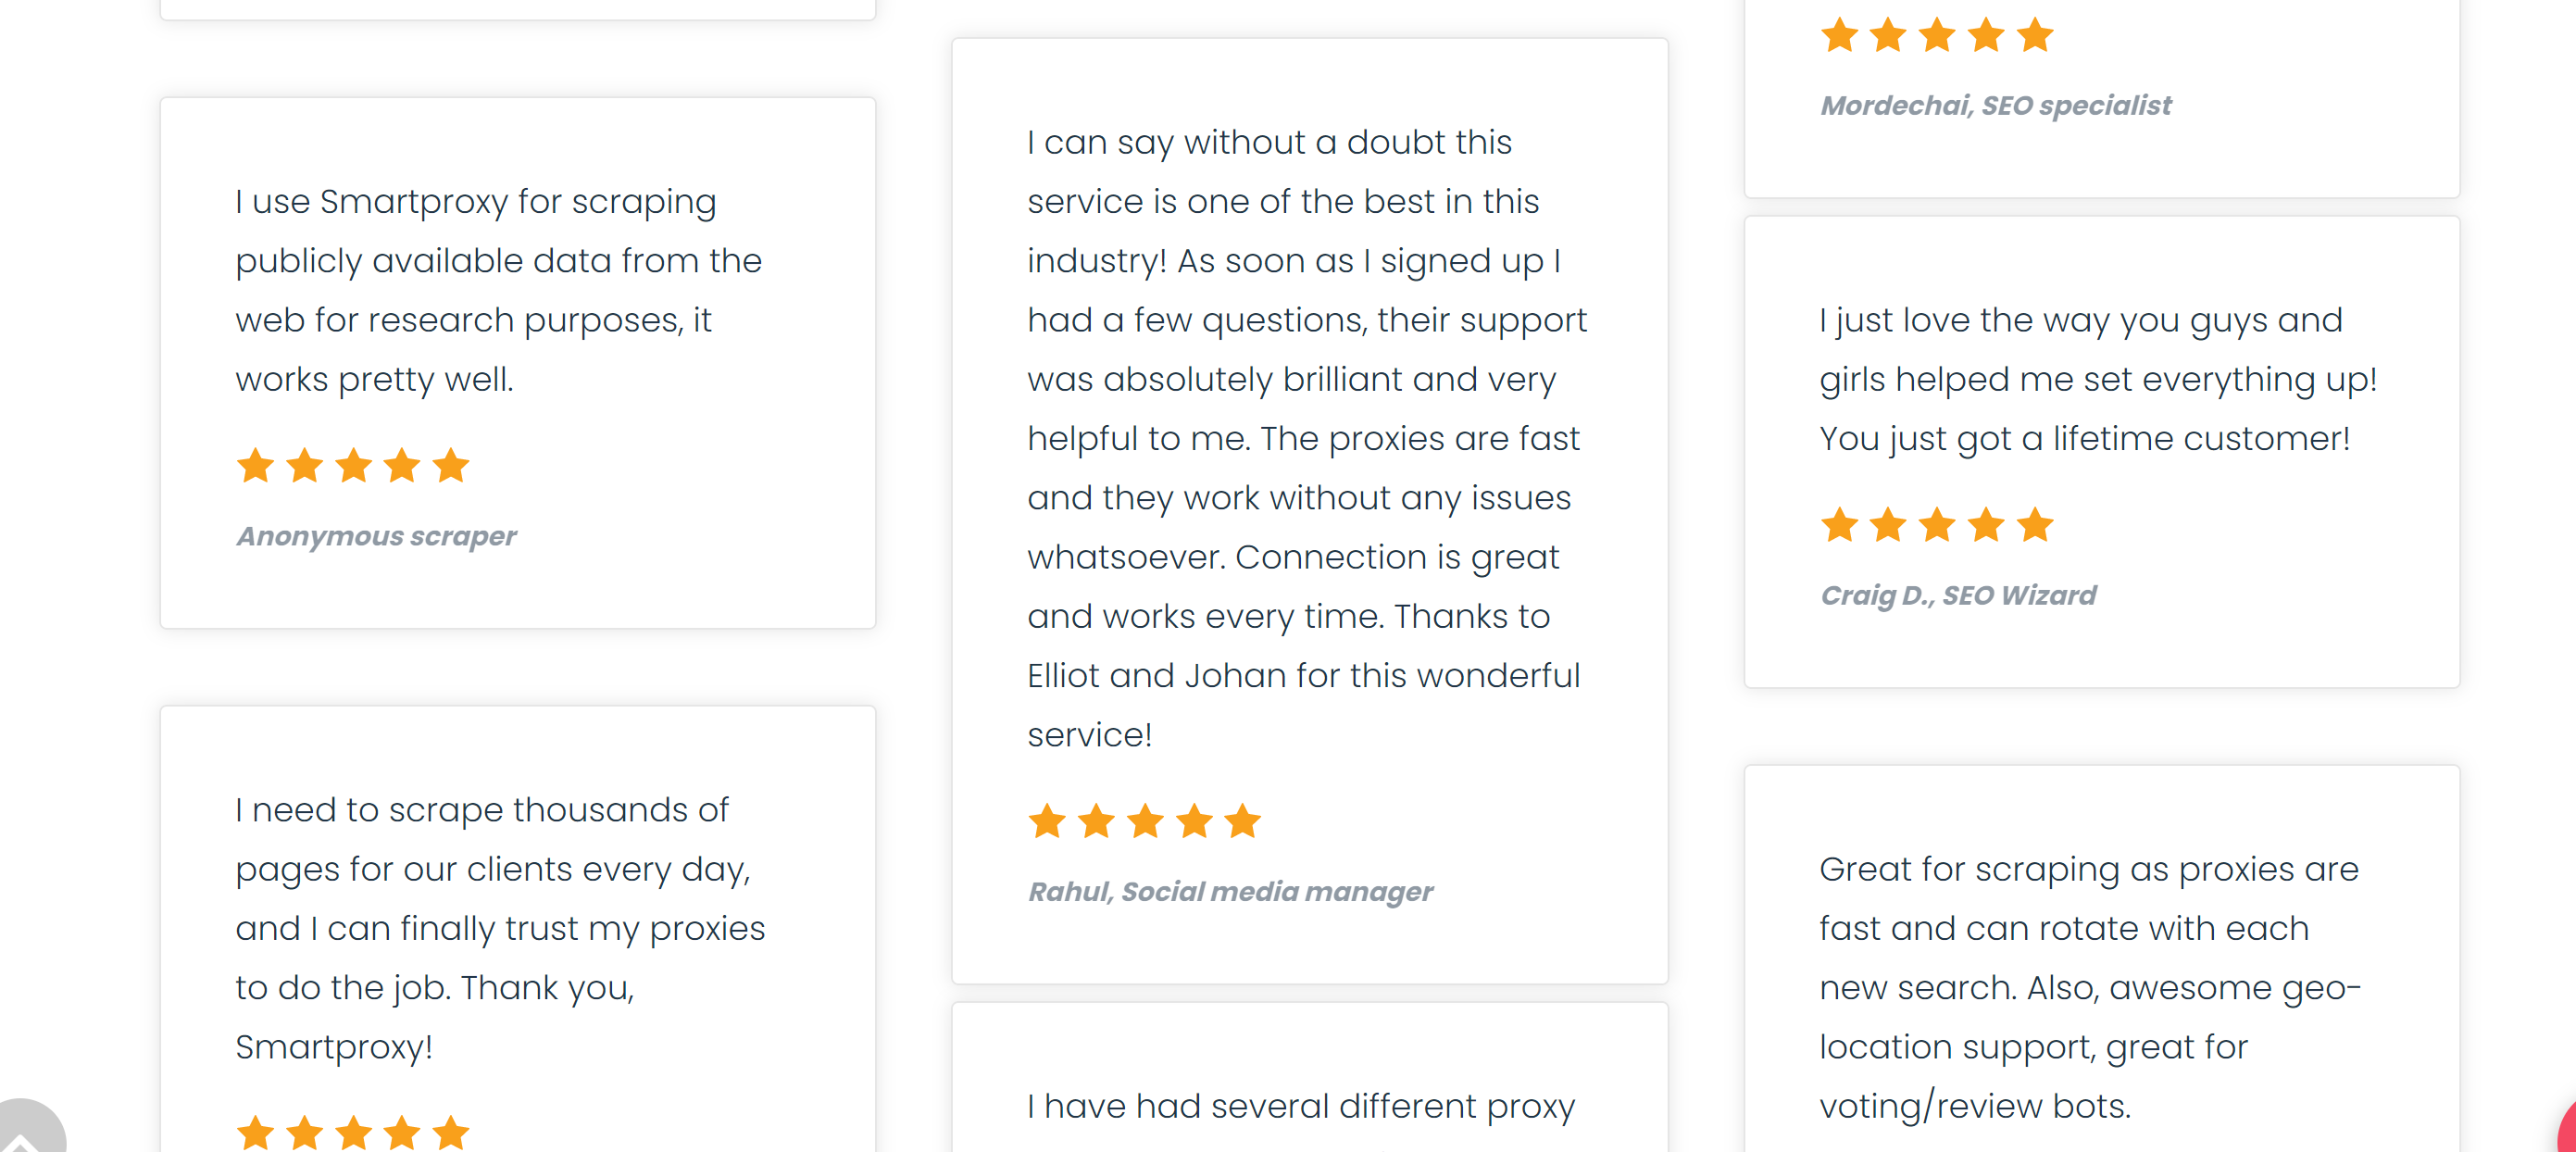Click the last star in Mordechai's rating
The width and height of the screenshot is (2576, 1152).
coord(2033,35)
